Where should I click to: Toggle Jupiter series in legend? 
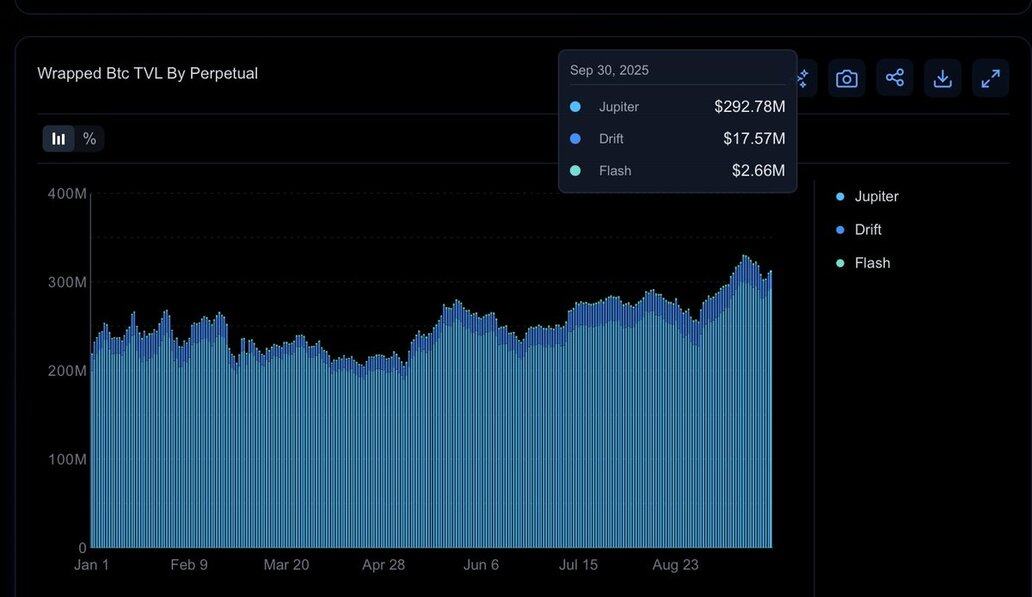[x=876, y=197]
